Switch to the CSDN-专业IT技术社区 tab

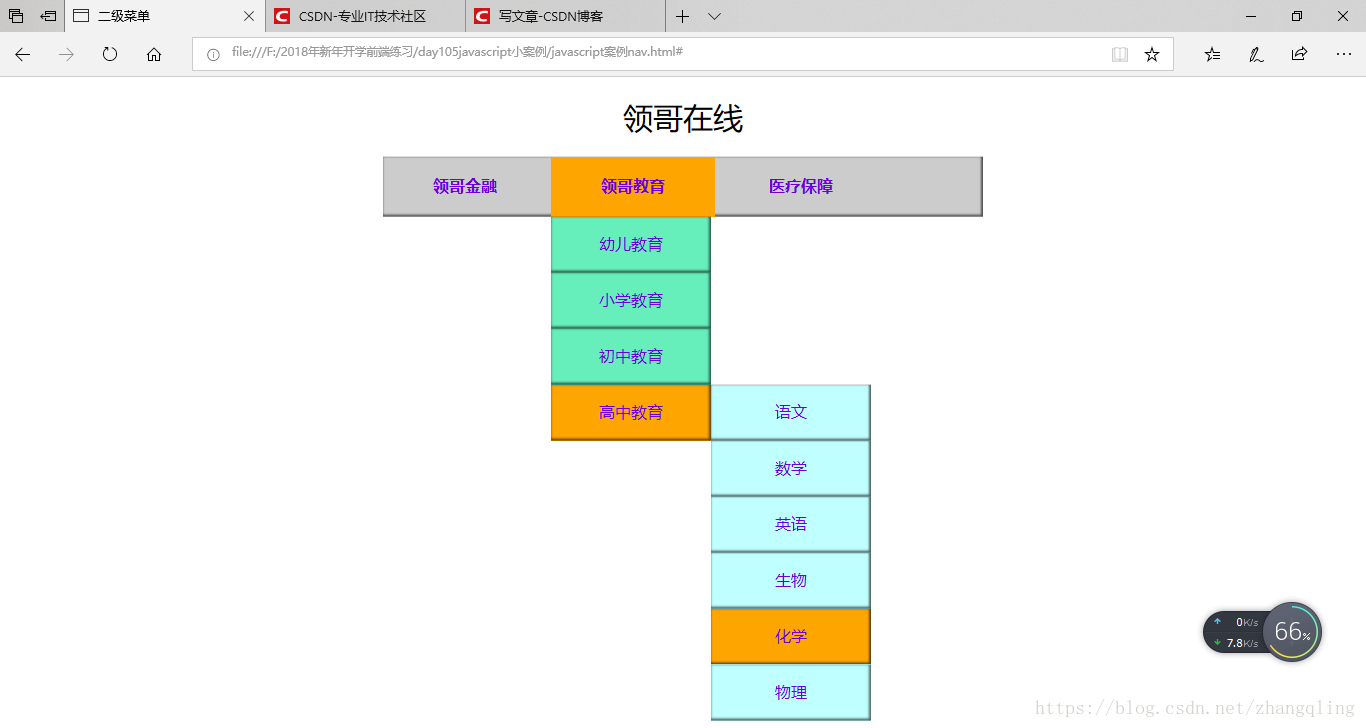[365, 16]
